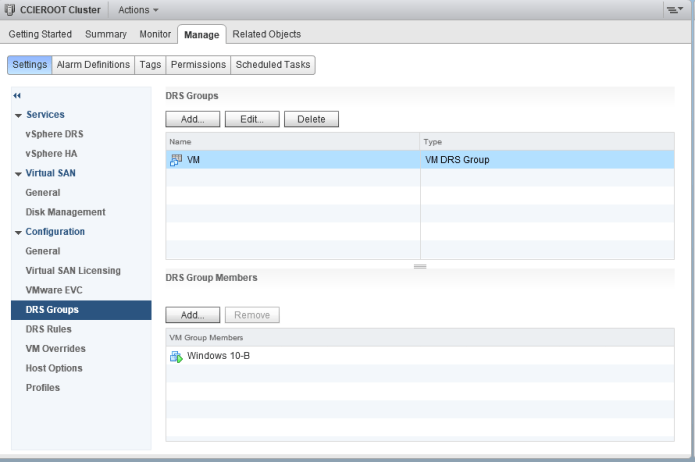695x462 pixels.
Task: Click the Edit button for DRS Groups
Action: click(251, 119)
